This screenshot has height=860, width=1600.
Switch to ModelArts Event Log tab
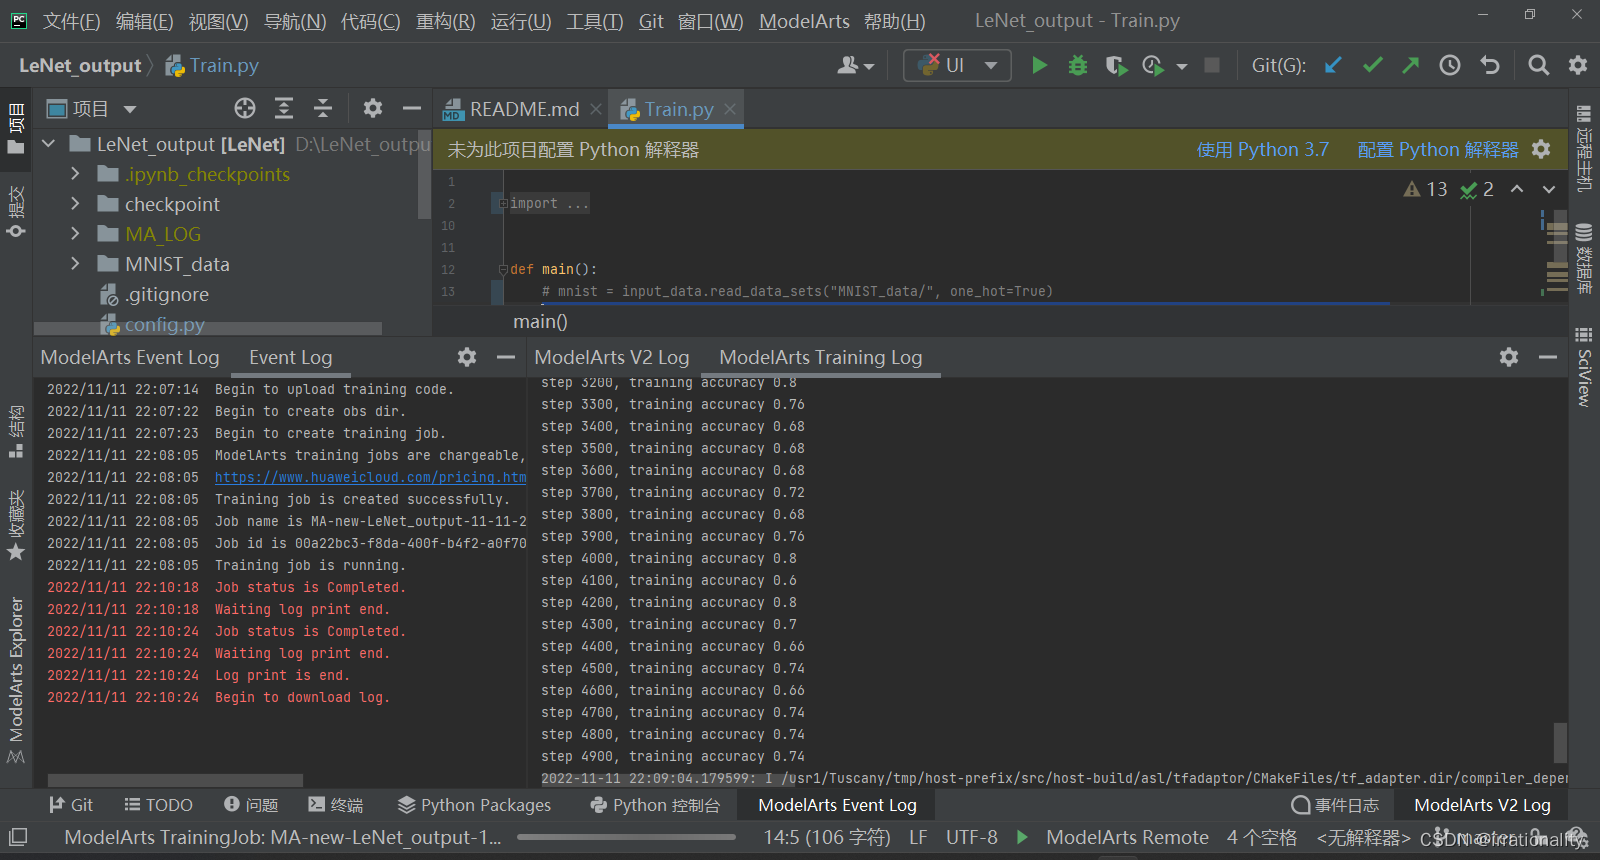click(x=129, y=357)
